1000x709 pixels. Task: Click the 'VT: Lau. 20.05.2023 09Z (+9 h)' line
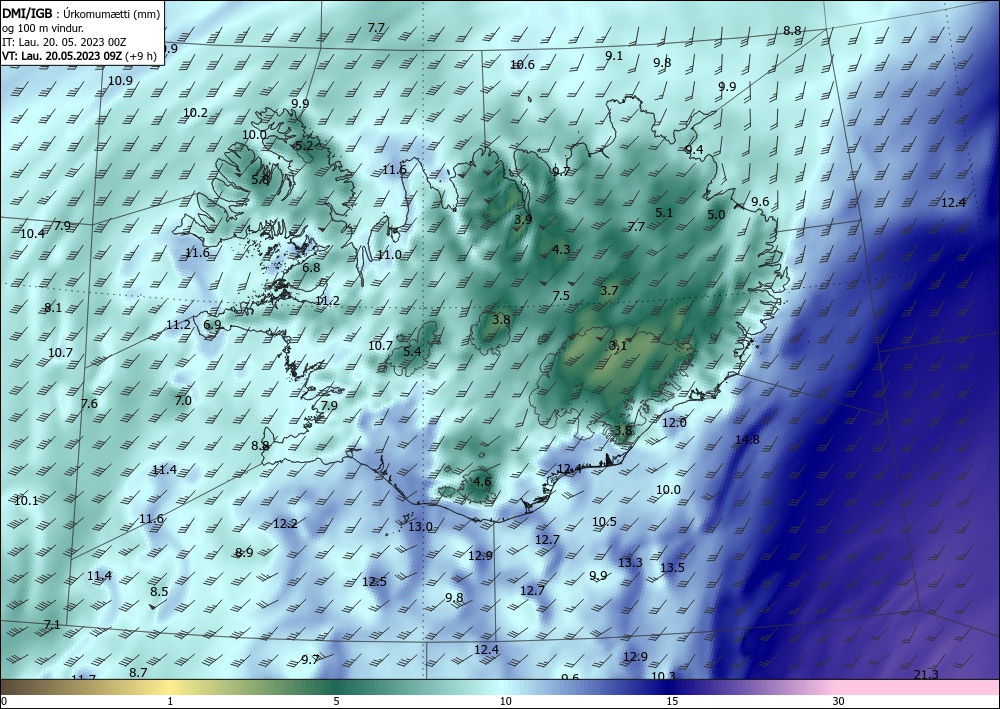pos(78,55)
